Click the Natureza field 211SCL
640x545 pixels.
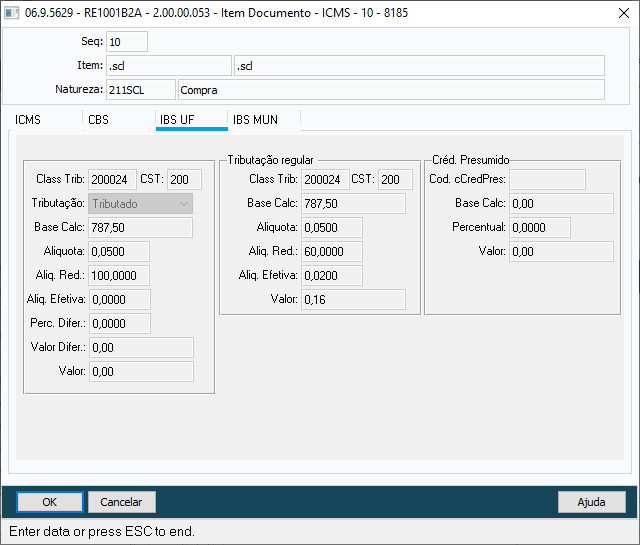pyautogui.click(x=141, y=90)
